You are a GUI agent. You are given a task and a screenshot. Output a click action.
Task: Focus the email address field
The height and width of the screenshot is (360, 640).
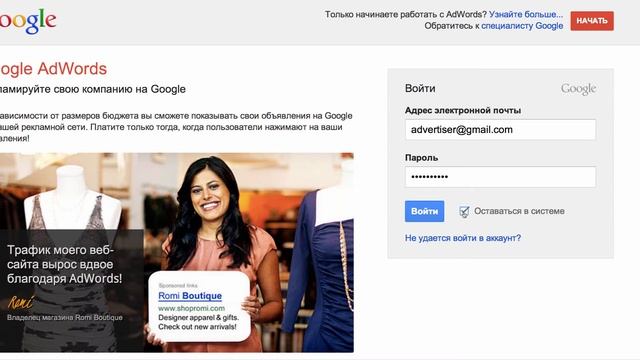(x=500, y=130)
